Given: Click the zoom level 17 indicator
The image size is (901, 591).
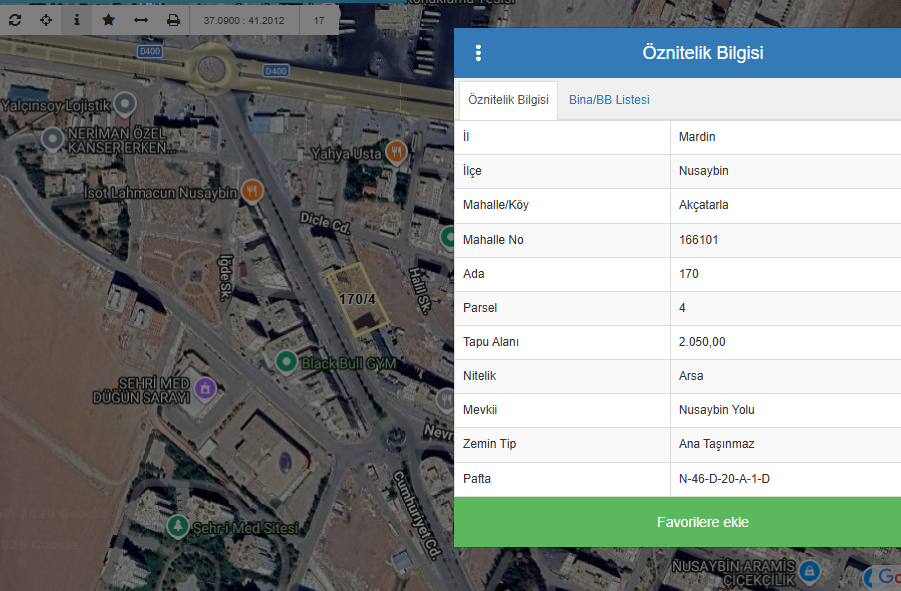Looking at the screenshot, I should click(319, 20).
